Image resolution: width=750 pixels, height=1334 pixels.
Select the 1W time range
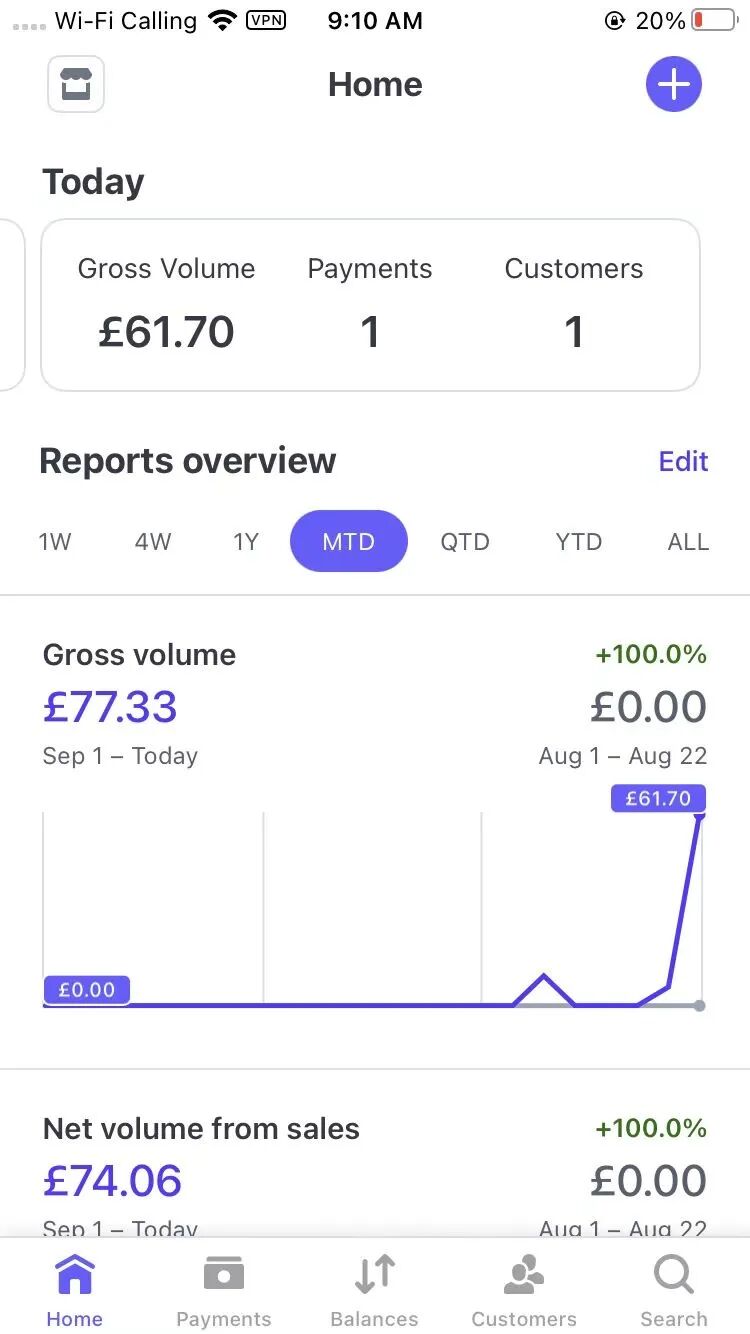click(x=55, y=542)
